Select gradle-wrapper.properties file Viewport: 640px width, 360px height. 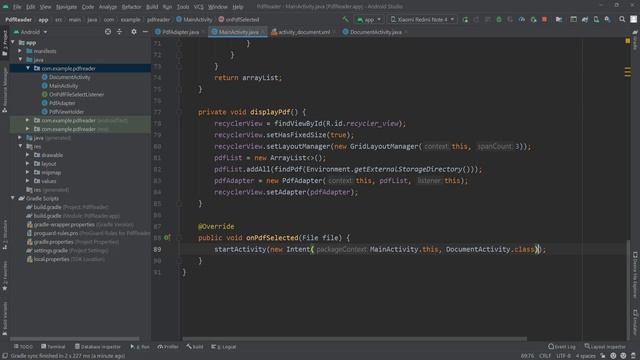click(x=64, y=224)
